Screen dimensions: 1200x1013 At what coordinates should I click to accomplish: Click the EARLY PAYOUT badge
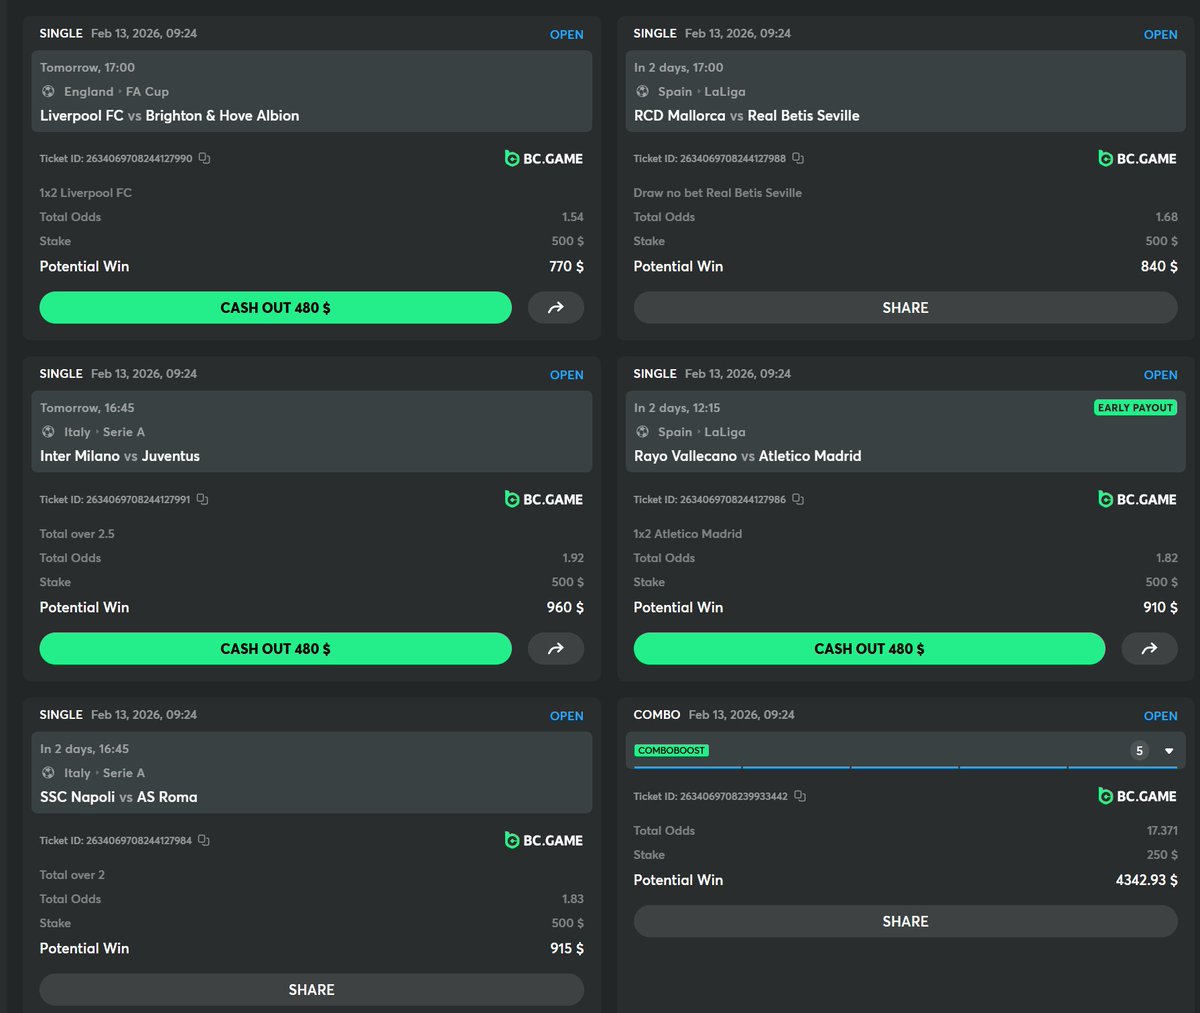(1135, 408)
